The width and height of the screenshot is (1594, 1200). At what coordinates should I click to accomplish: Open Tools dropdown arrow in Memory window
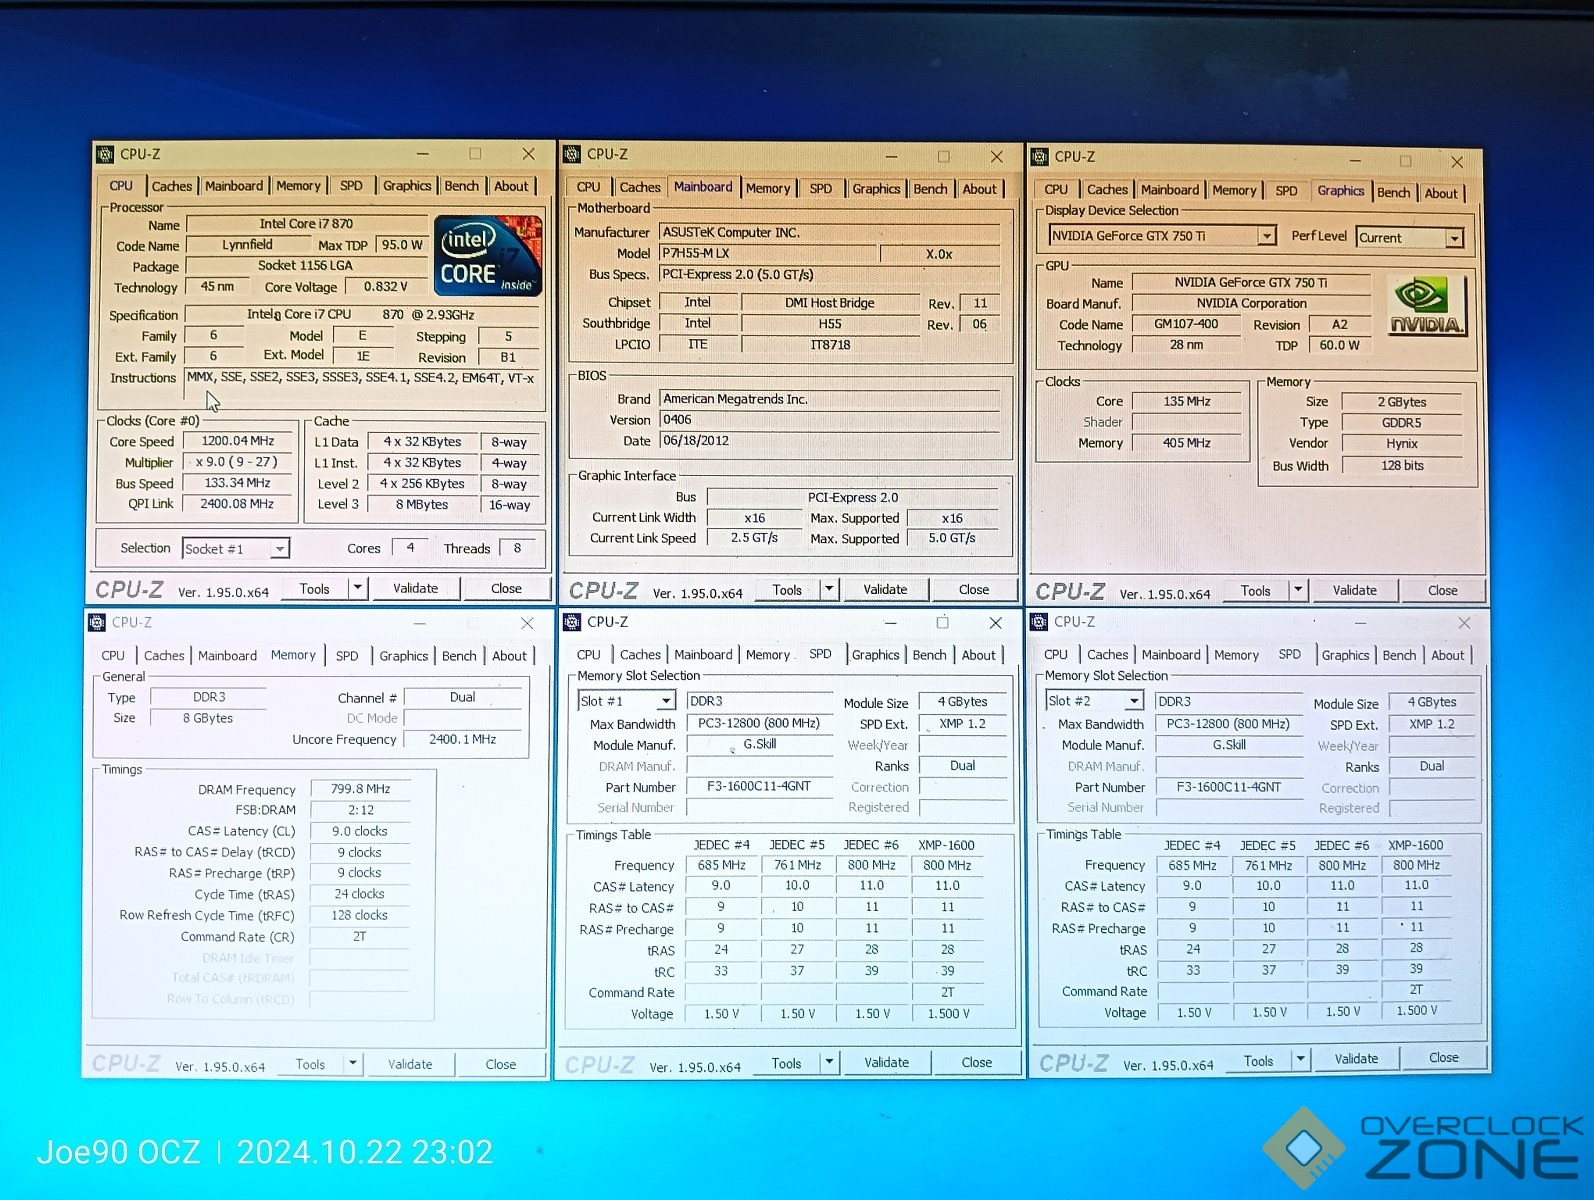point(352,1064)
